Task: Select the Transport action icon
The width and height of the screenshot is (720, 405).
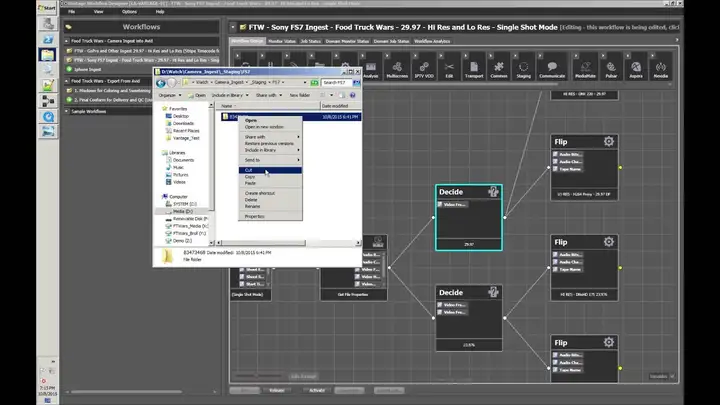Action: pos(474,69)
